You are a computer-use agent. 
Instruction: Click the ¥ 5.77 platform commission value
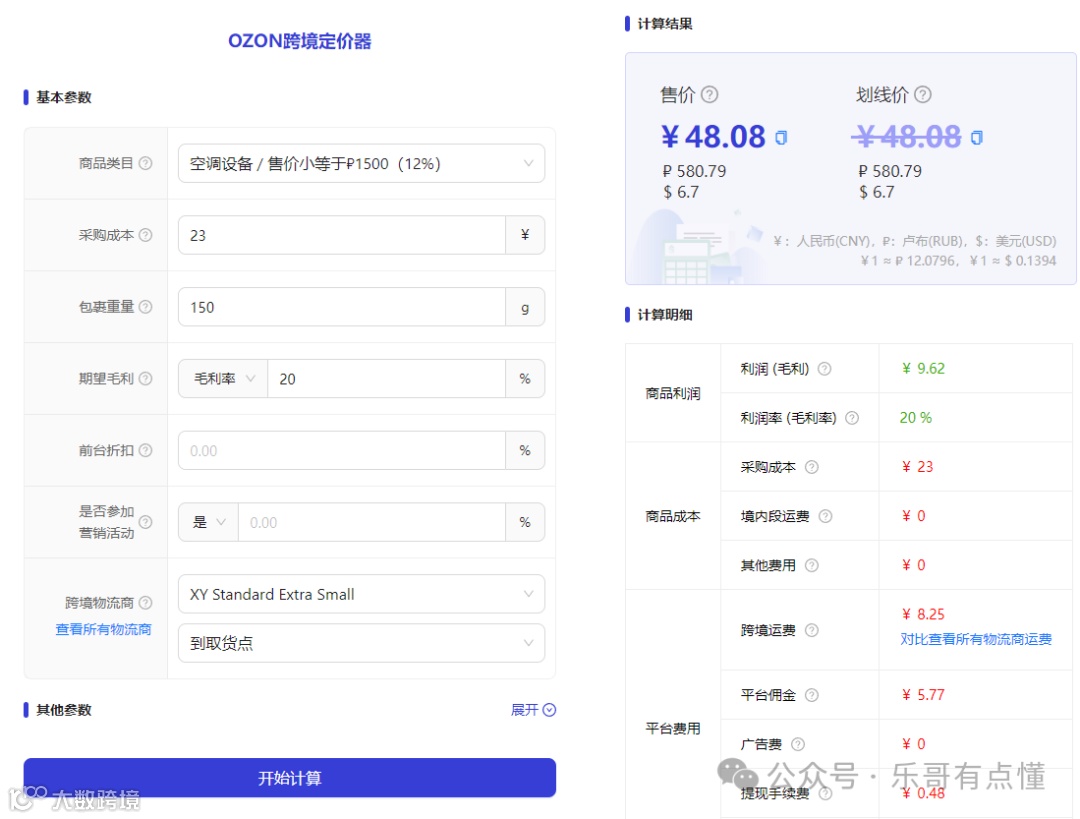(923, 695)
